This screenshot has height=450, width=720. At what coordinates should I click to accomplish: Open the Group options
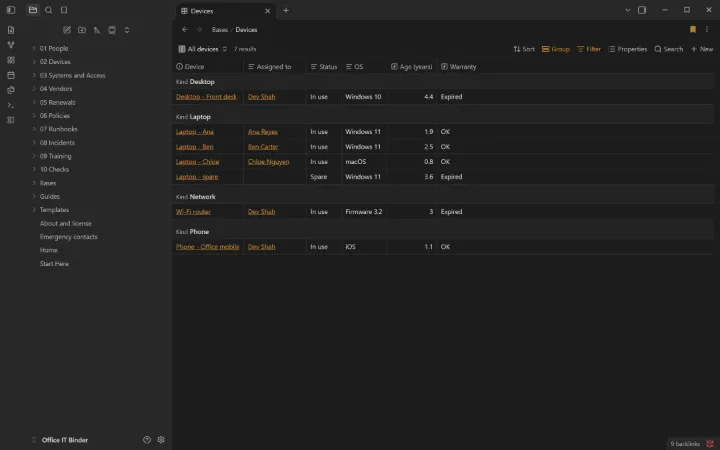[x=556, y=49]
